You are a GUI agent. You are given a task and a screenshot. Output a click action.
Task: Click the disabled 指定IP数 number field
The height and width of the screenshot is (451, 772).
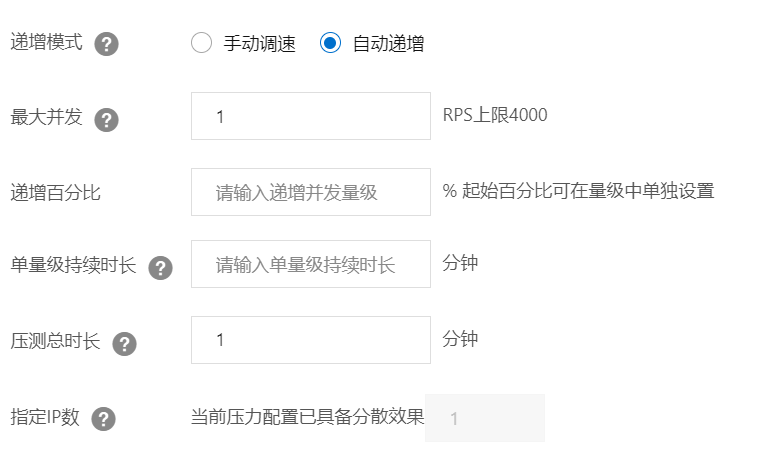pos(484,418)
